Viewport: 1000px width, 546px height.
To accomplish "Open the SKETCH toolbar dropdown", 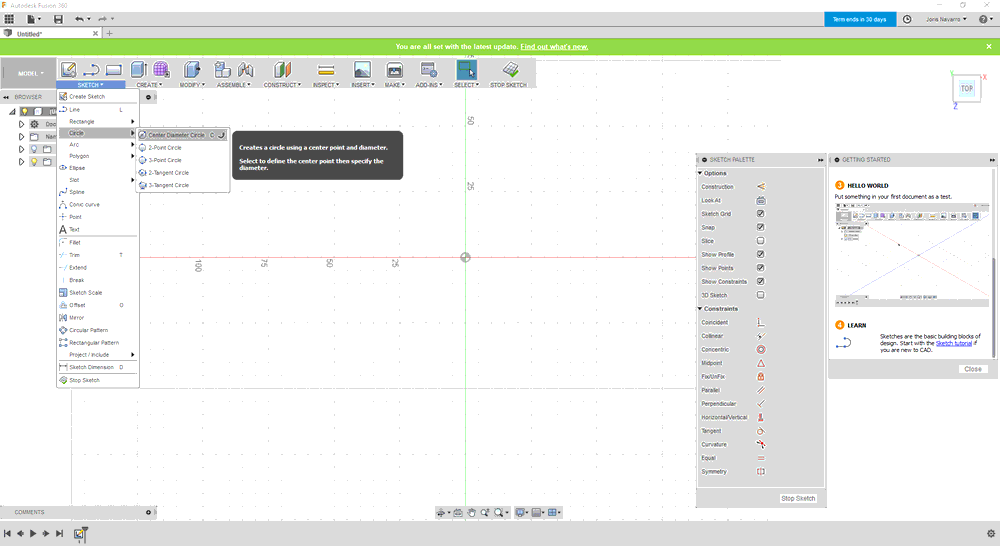I will [90, 85].
